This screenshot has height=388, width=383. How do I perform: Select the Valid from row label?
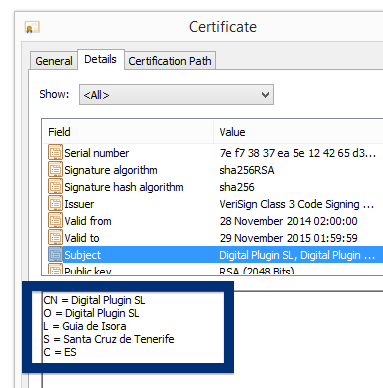[88, 221]
